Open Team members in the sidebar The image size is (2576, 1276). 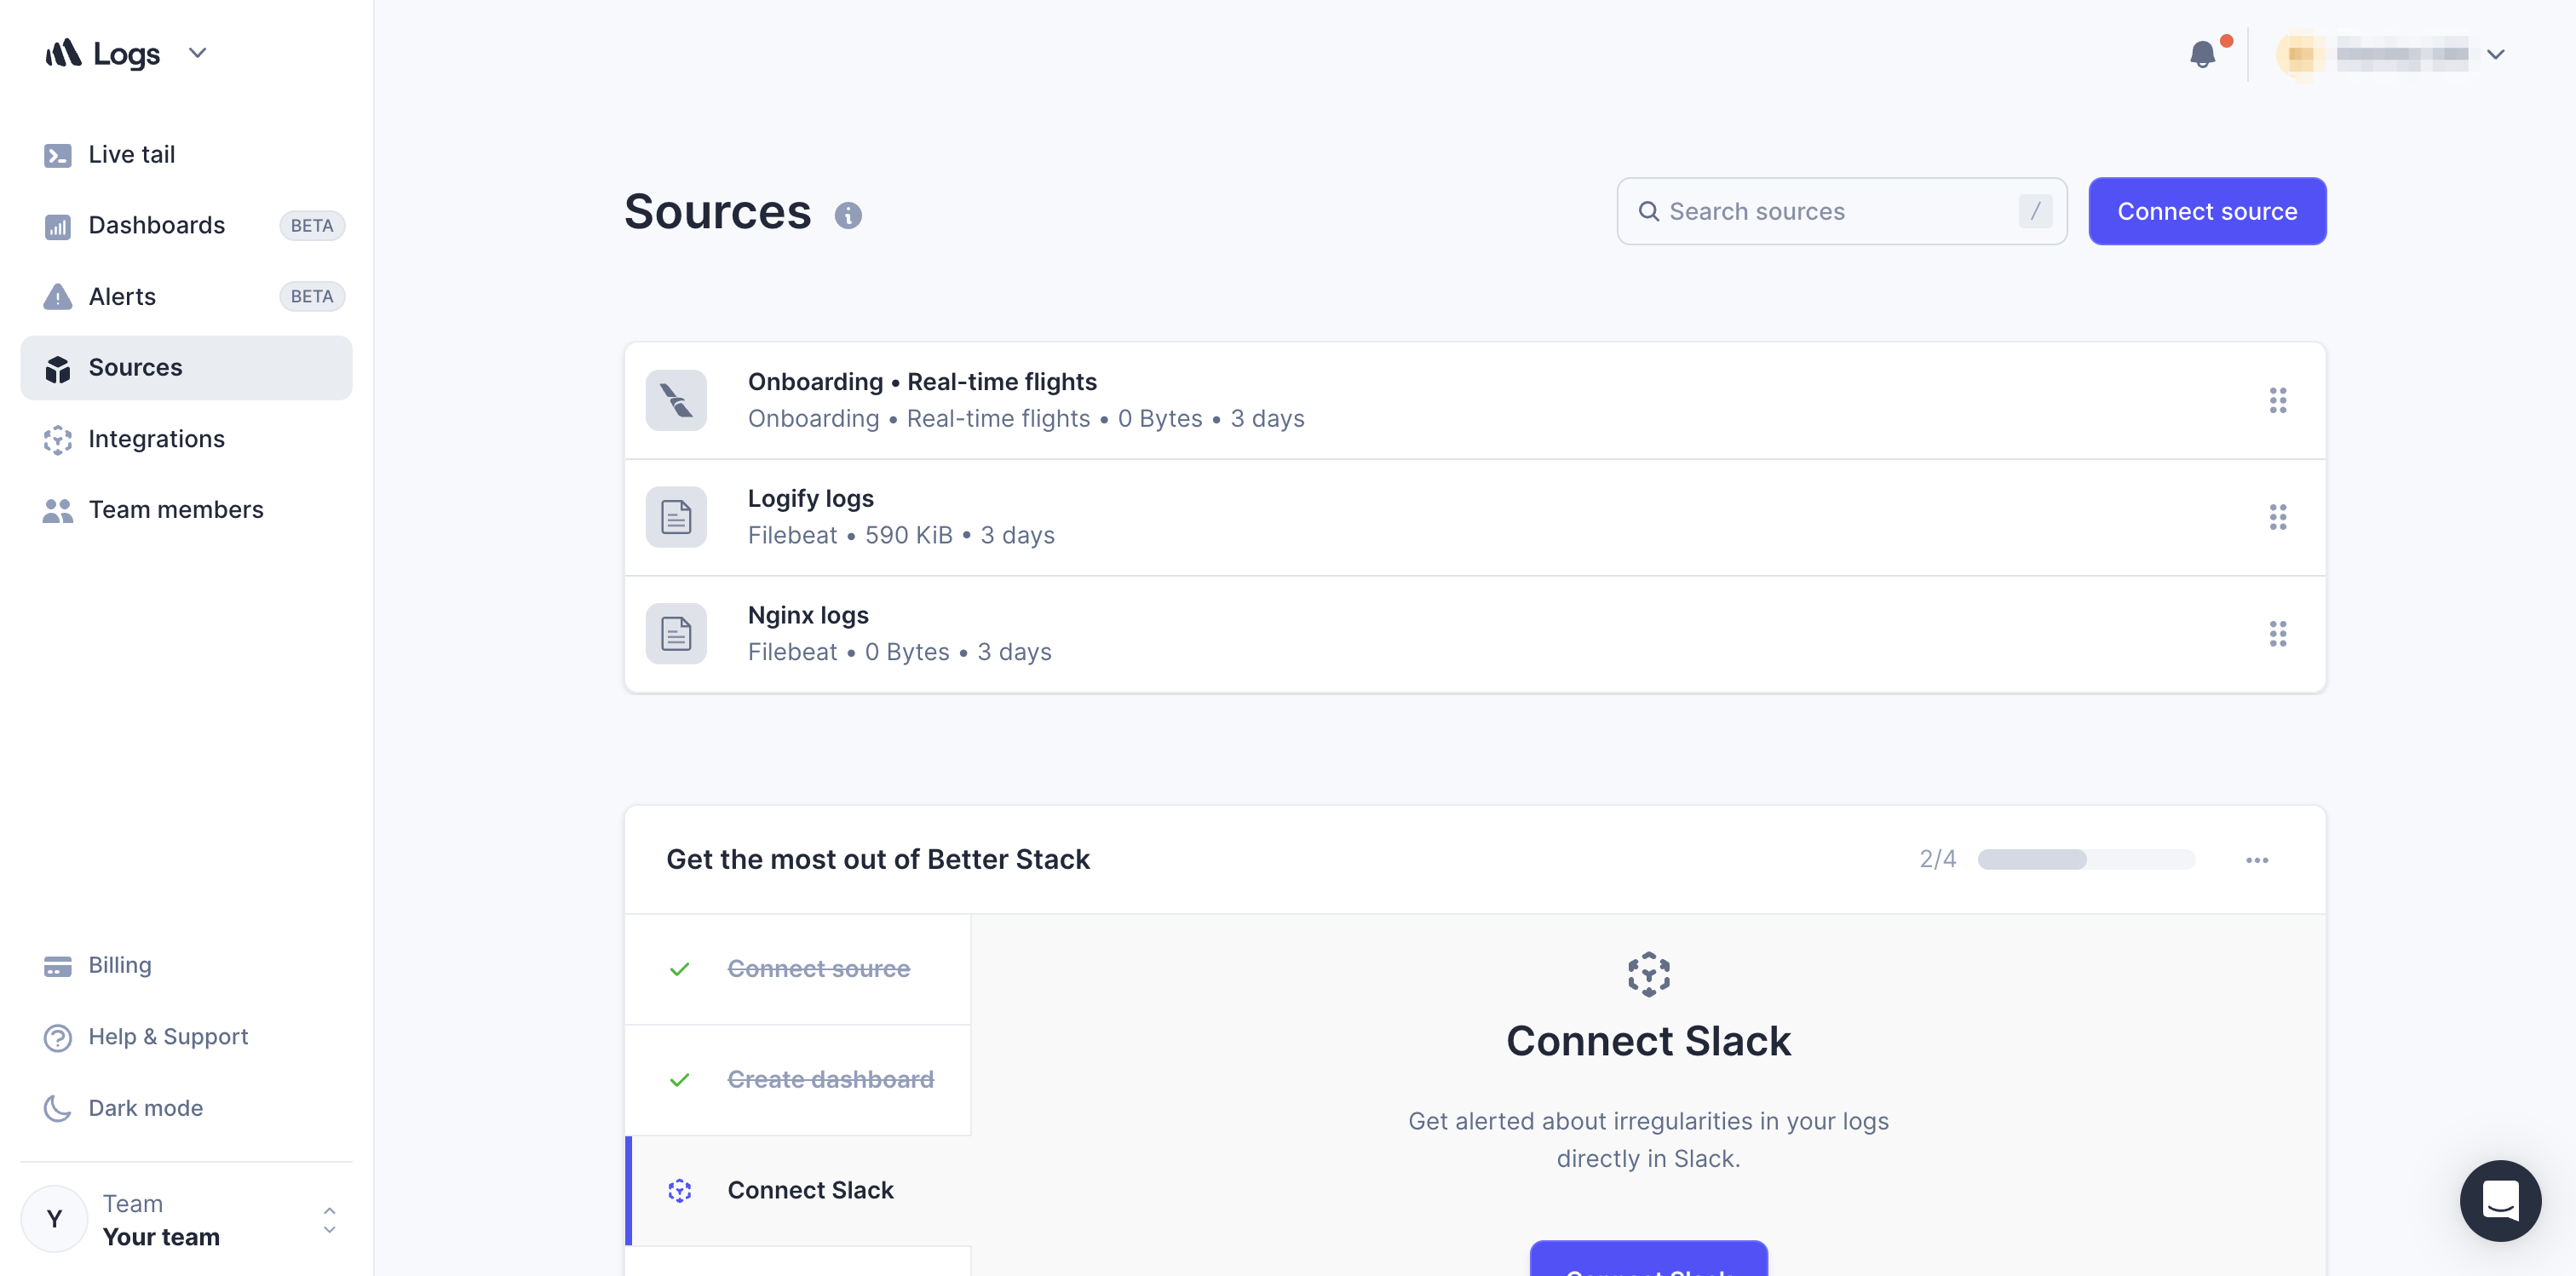click(186, 510)
